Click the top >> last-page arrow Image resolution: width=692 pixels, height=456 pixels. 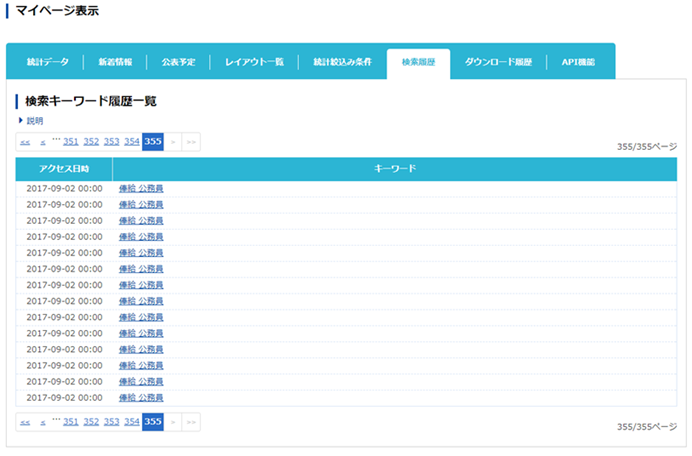tap(191, 142)
